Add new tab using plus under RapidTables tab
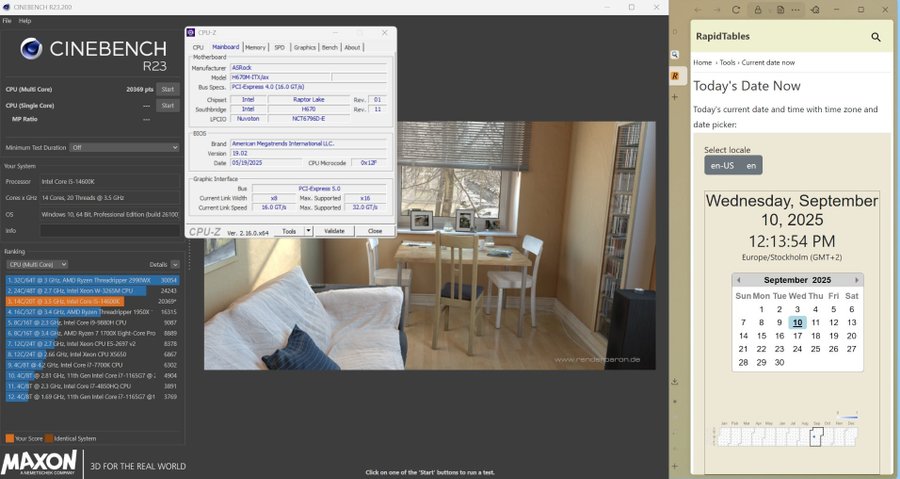Image resolution: width=900 pixels, height=479 pixels. [675, 97]
